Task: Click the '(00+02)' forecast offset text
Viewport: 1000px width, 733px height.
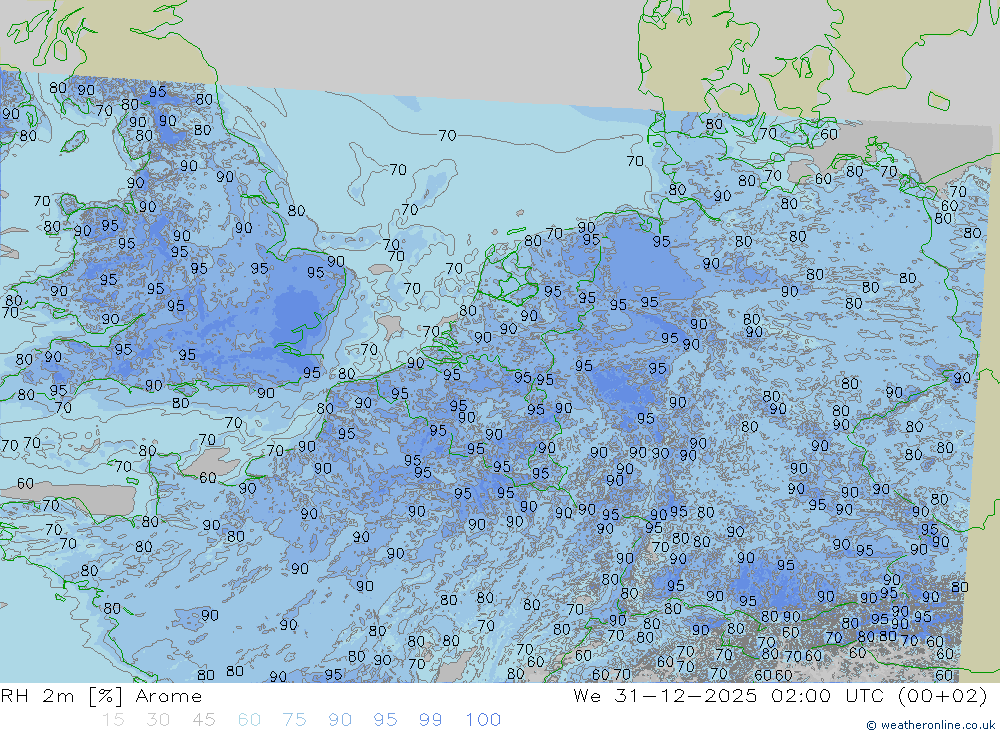Action: (x=943, y=696)
